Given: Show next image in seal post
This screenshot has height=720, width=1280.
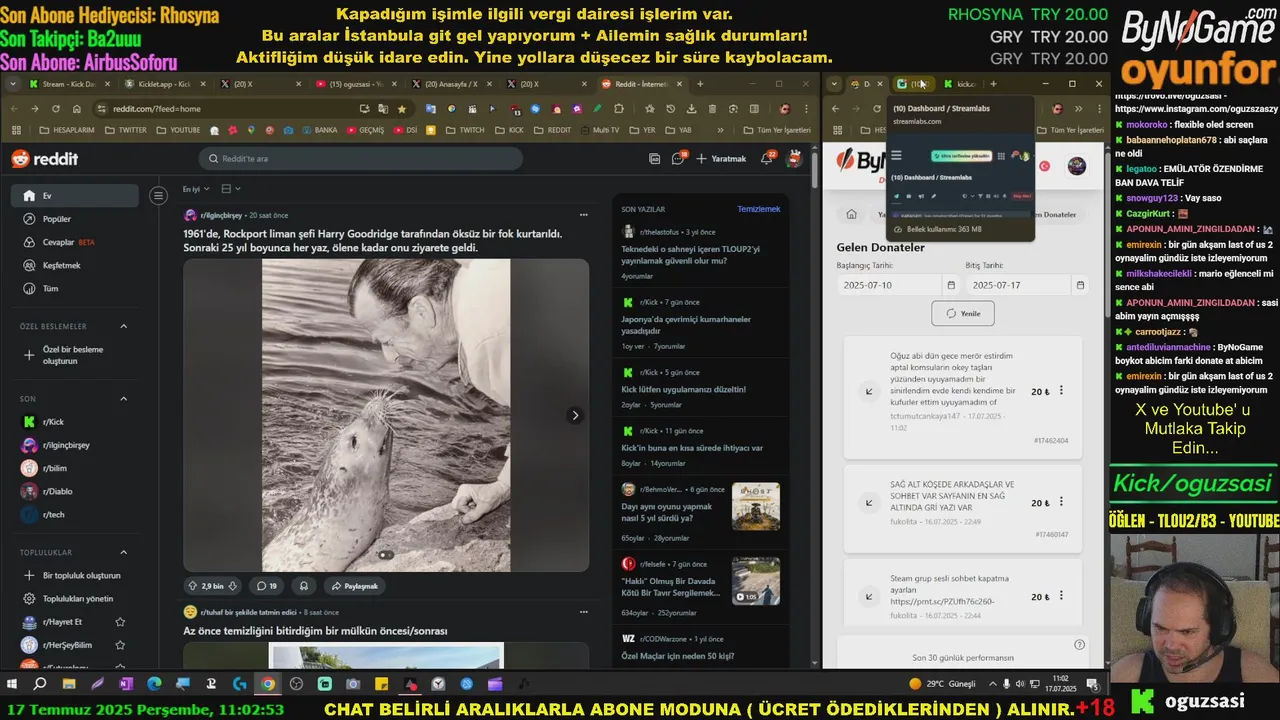Looking at the screenshot, I should [574, 415].
